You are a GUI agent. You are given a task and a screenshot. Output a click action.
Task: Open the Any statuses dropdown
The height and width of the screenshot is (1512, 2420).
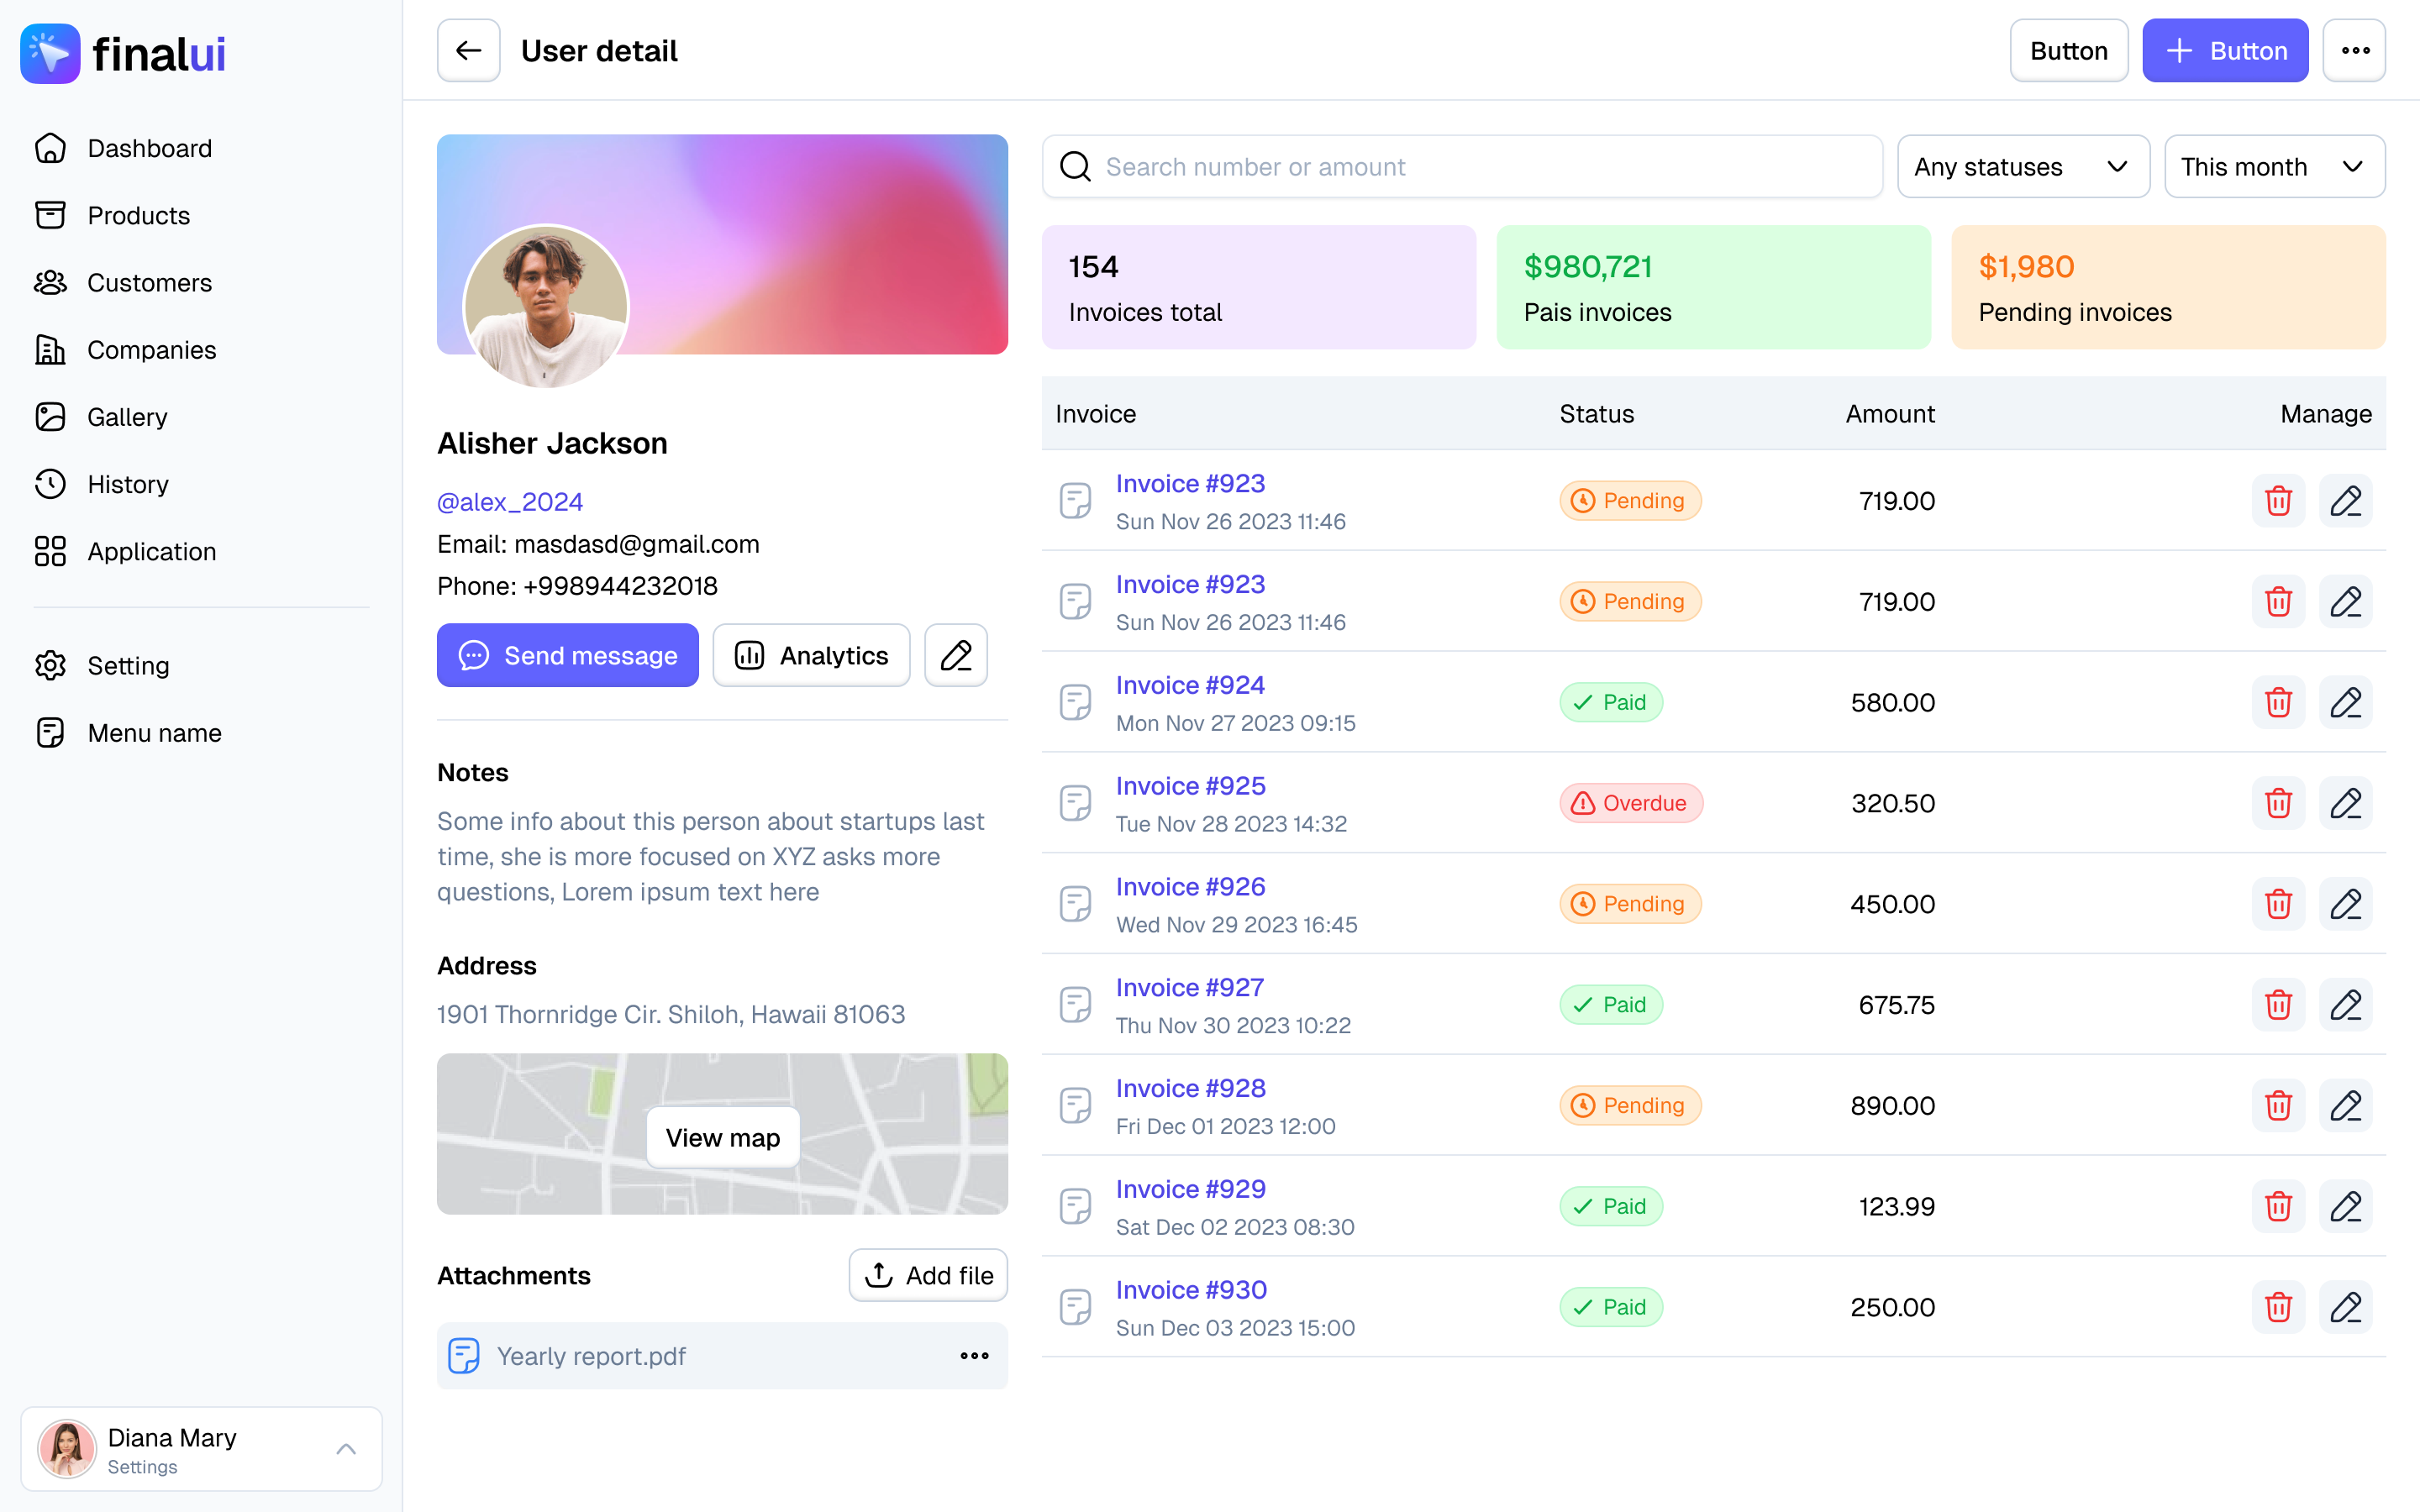tap(2022, 166)
